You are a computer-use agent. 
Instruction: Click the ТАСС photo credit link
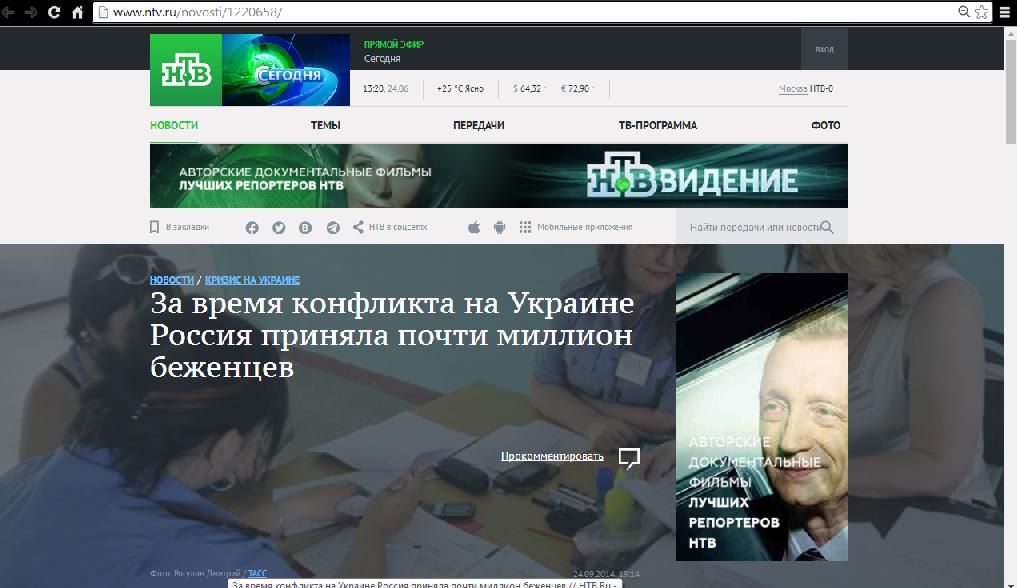(x=257, y=573)
